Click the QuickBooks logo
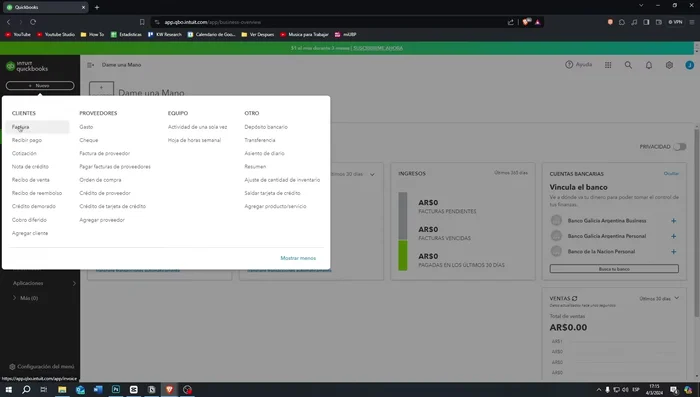The height and width of the screenshot is (397, 700). click(x=27, y=67)
